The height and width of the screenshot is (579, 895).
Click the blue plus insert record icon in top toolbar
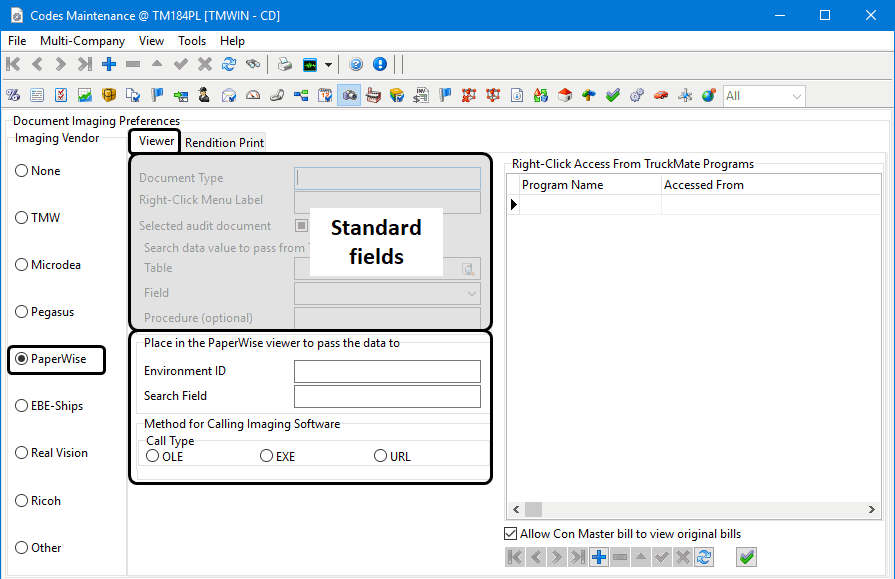pos(108,64)
